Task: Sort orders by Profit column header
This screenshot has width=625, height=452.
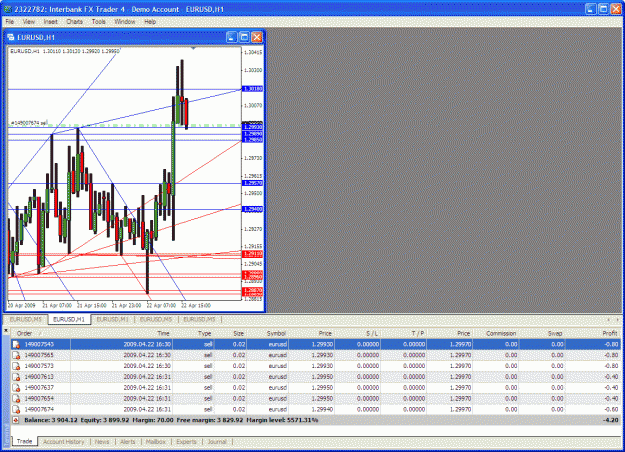Action: click(x=610, y=333)
